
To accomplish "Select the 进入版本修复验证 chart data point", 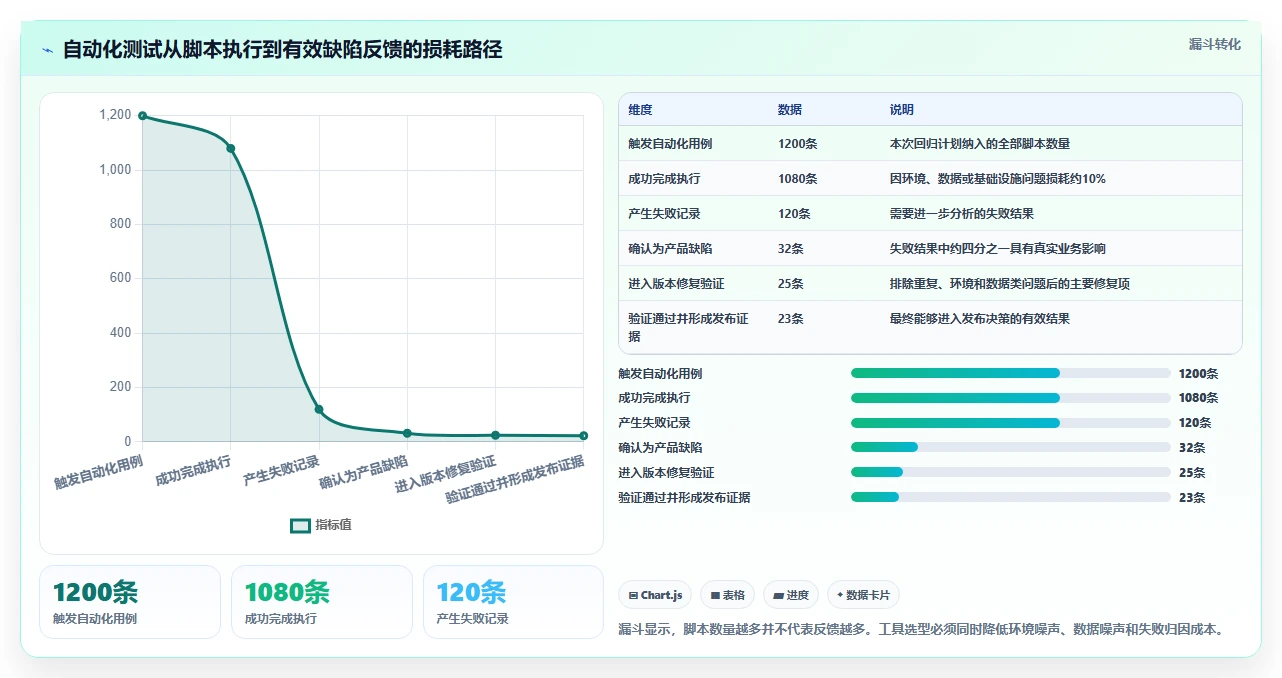I will (495, 435).
